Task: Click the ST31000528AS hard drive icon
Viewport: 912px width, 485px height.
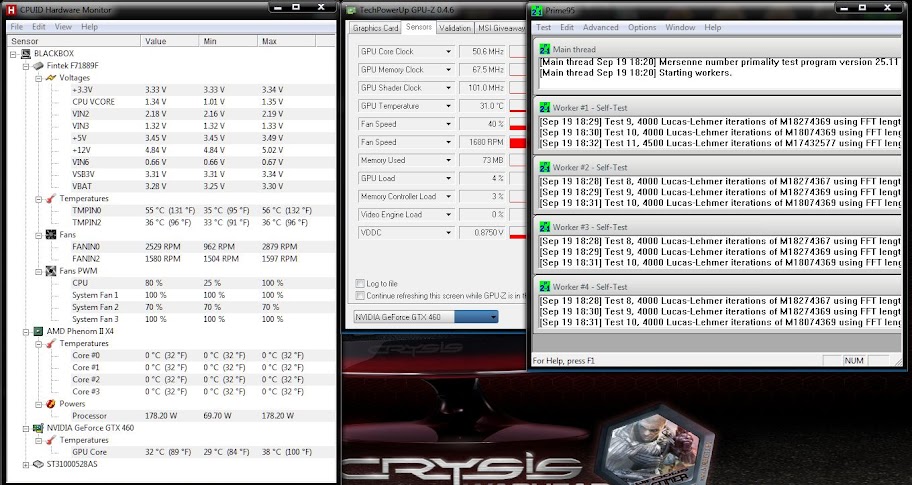Action: click(37, 465)
